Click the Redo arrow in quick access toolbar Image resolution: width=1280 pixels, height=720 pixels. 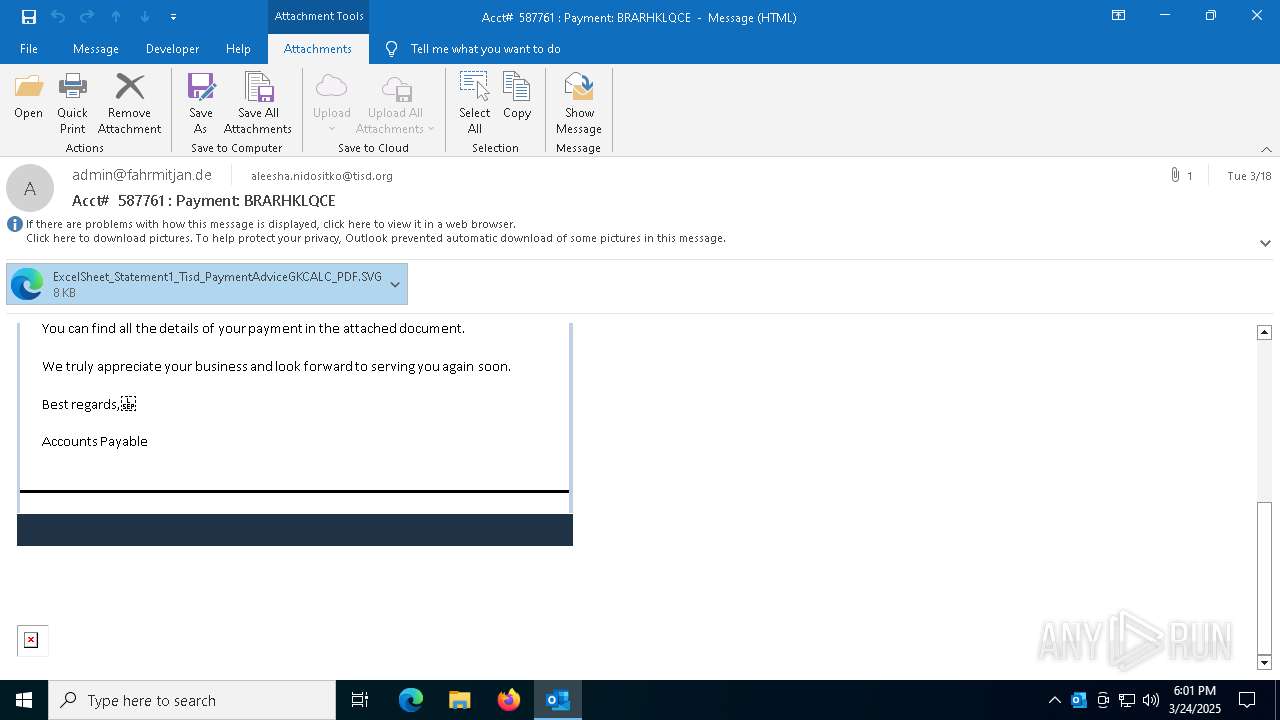pyautogui.click(x=87, y=17)
